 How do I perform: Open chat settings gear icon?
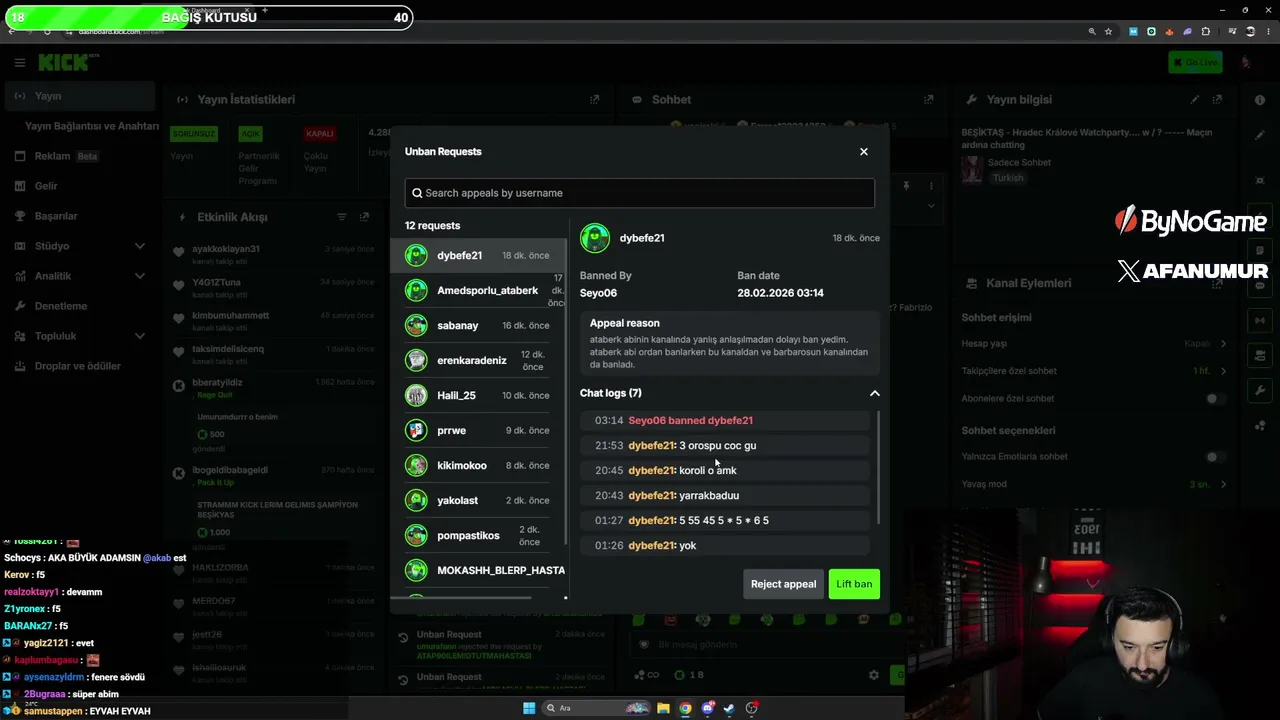[x=873, y=676]
